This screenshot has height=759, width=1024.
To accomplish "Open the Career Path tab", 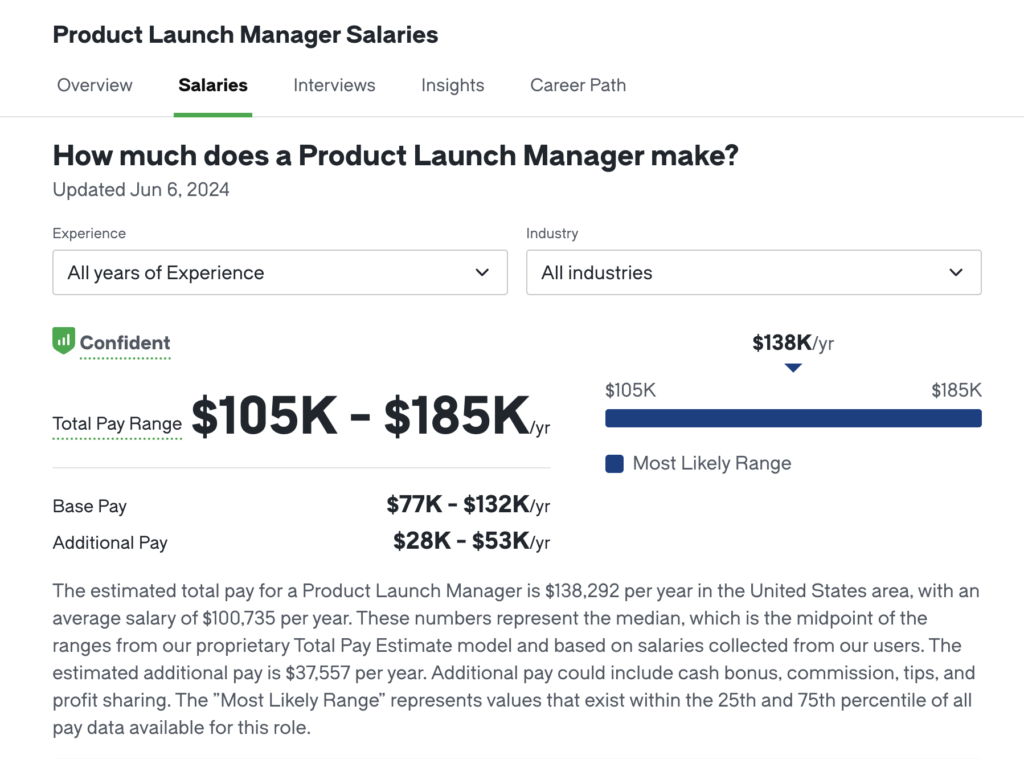I will 577,85.
